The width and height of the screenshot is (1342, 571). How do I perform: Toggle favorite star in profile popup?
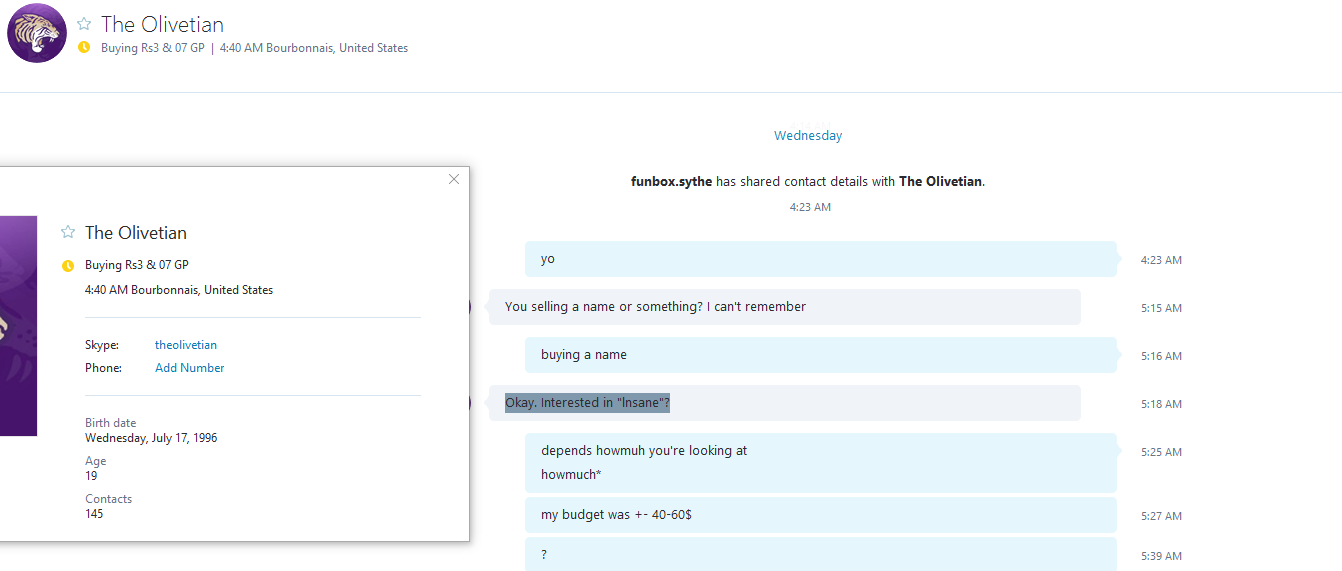pos(68,232)
